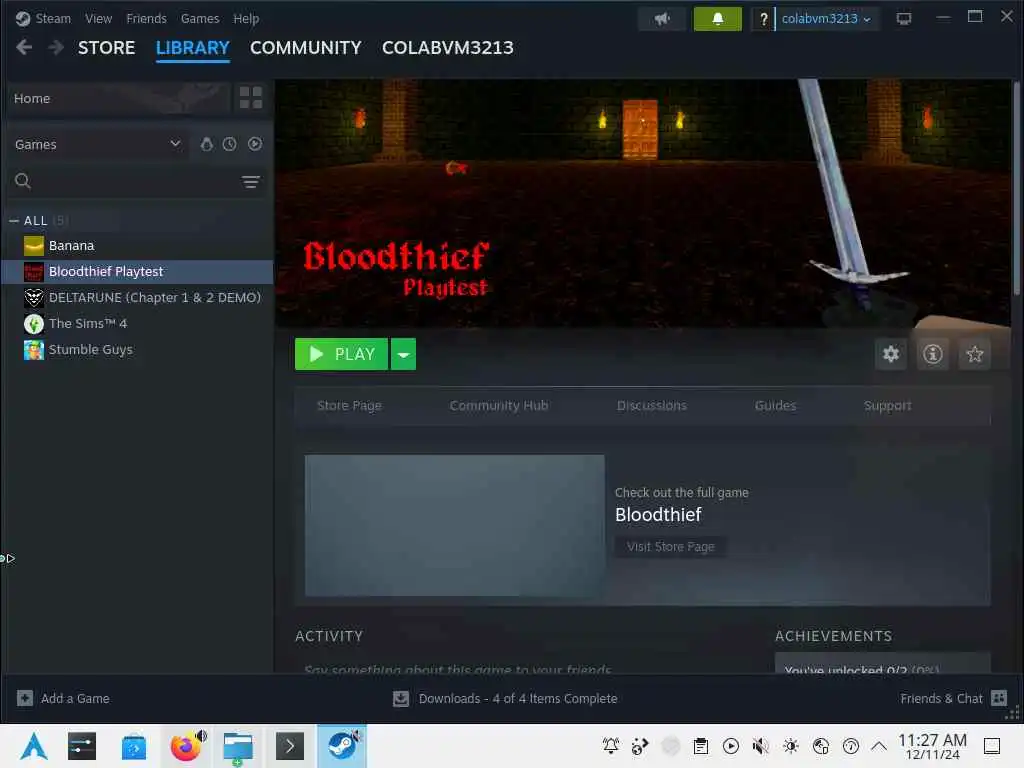Open the announcements megaphone icon
Viewport: 1024px width, 768px height.
pos(662,19)
